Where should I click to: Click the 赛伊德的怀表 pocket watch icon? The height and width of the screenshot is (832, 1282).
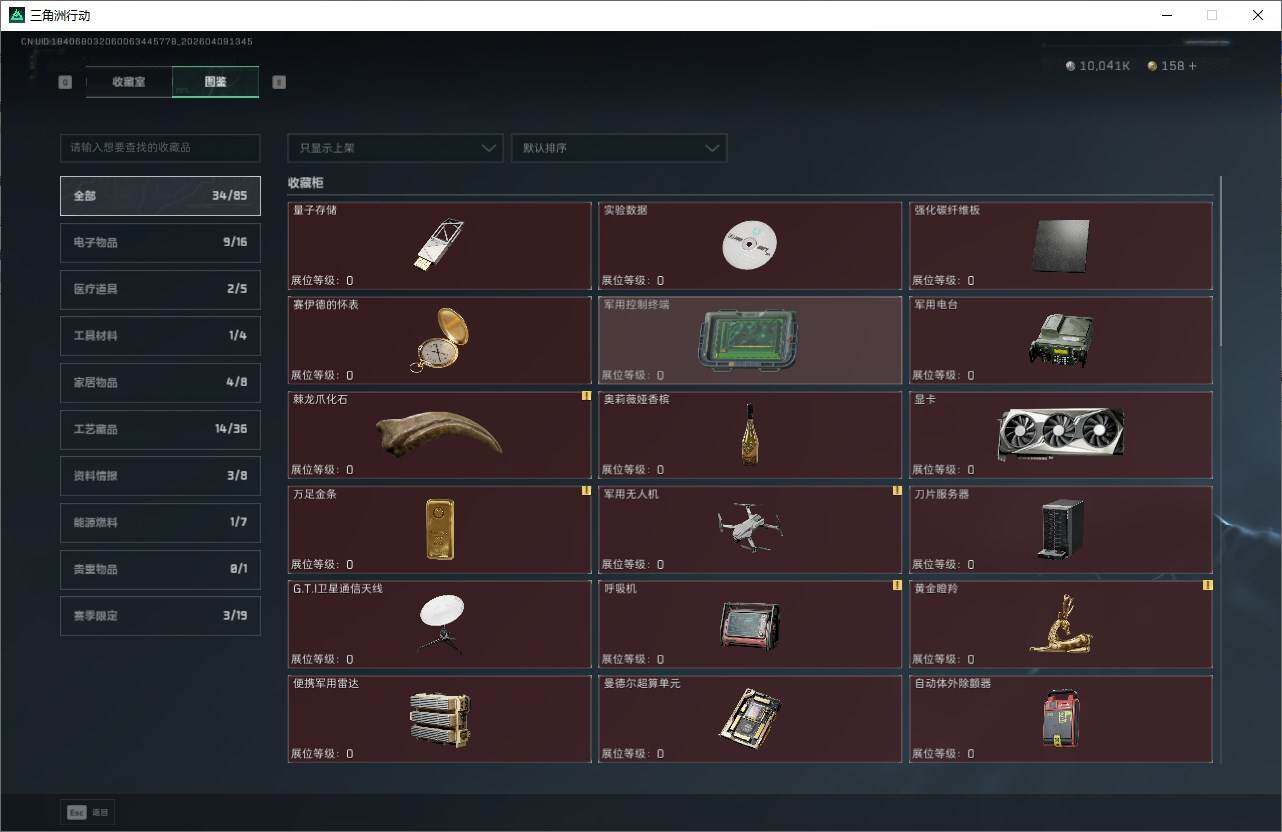pyautogui.click(x=438, y=340)
